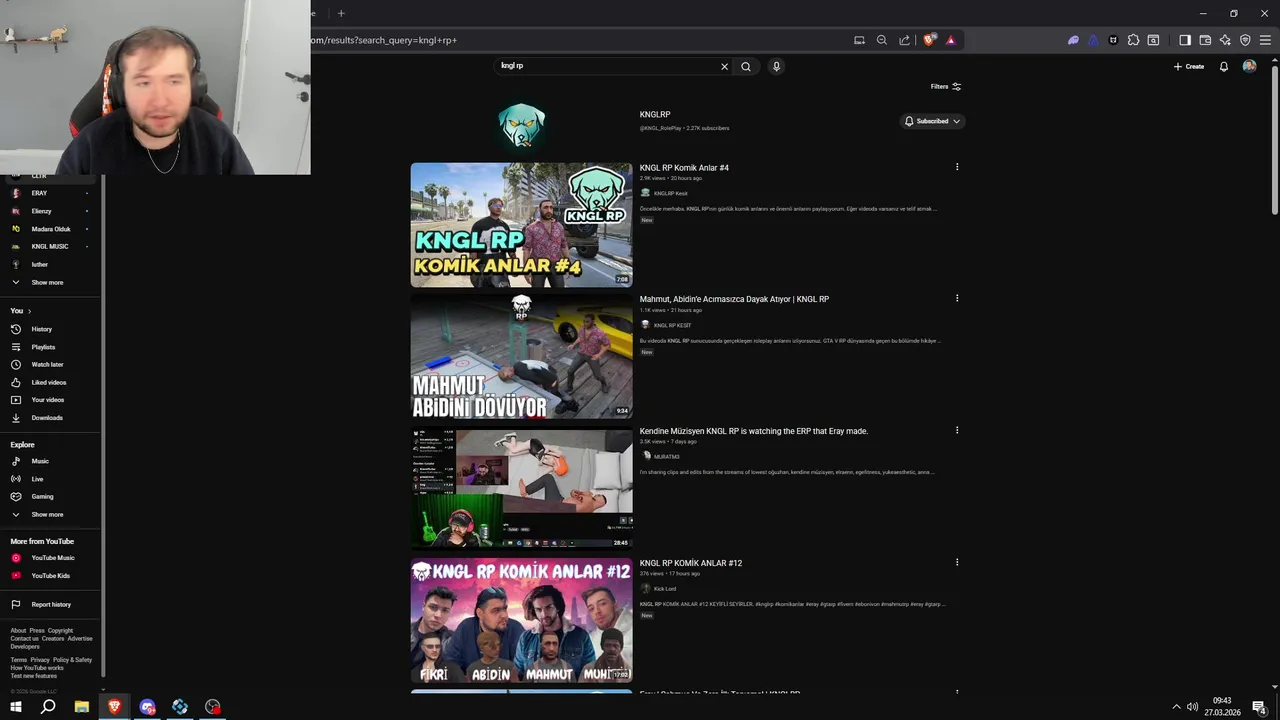Start voice search with microphone icon

[x=776, y=66]
